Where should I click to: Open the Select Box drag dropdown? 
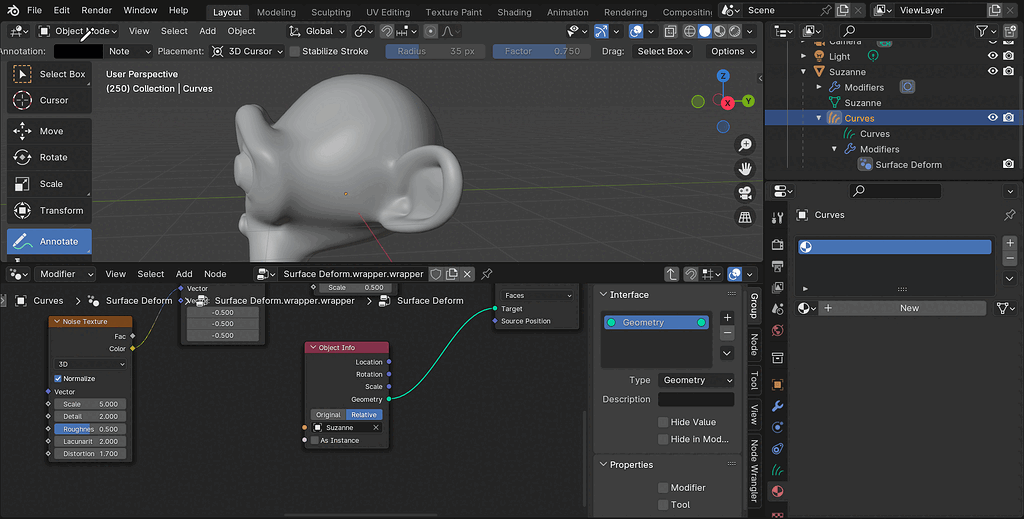(x=665, y=52)
